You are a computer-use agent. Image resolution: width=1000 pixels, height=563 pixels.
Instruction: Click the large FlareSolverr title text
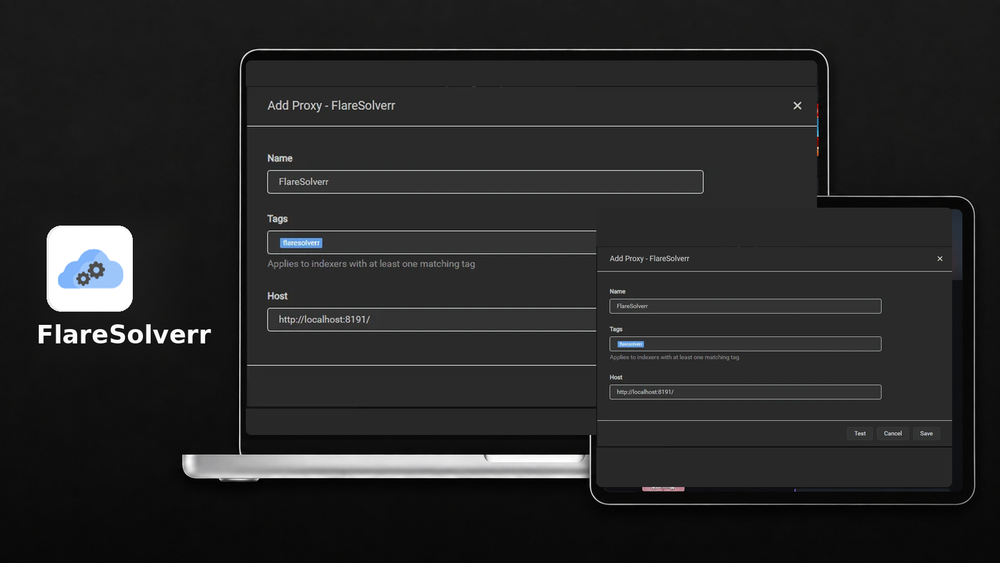click(x=124, y=335)
